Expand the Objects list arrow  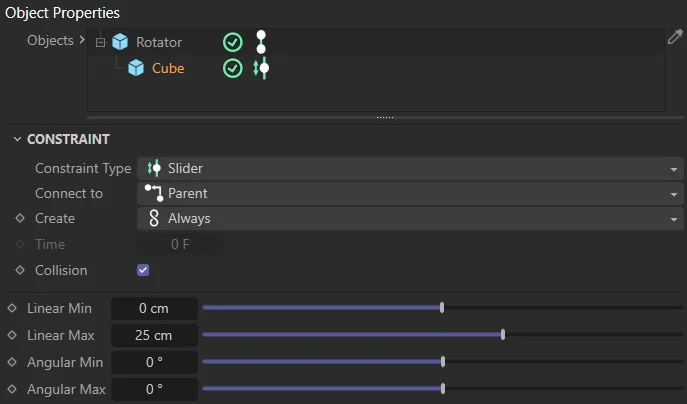pyautogui.click(x=81, y=40)
